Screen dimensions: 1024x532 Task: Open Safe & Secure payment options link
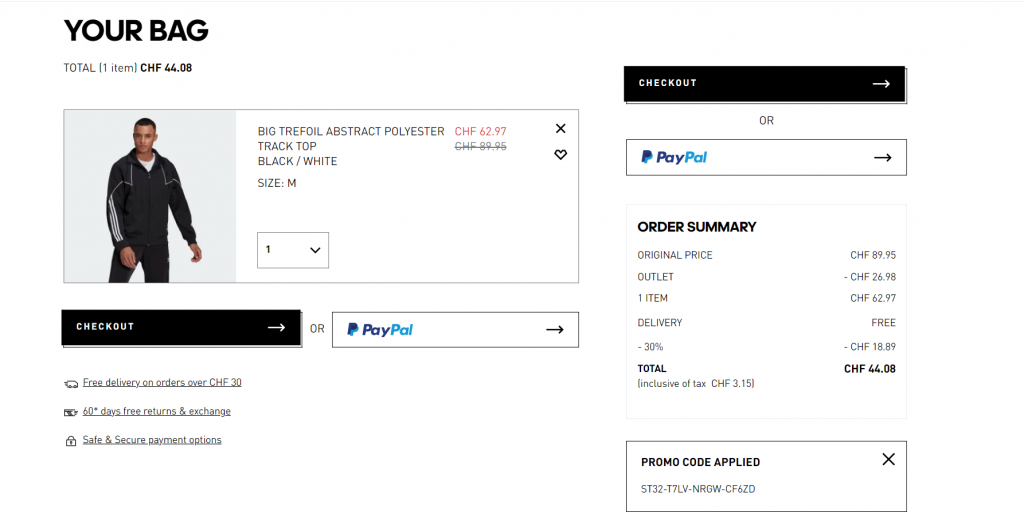(x=152, y=440)
